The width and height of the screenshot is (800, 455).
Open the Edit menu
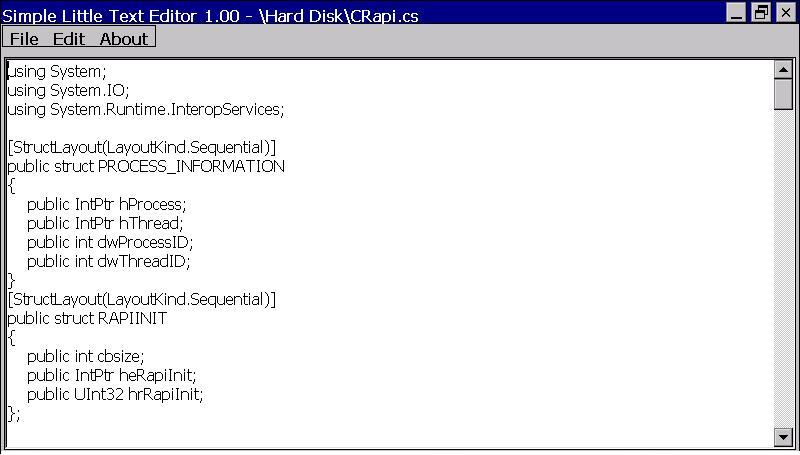[69, 38]
